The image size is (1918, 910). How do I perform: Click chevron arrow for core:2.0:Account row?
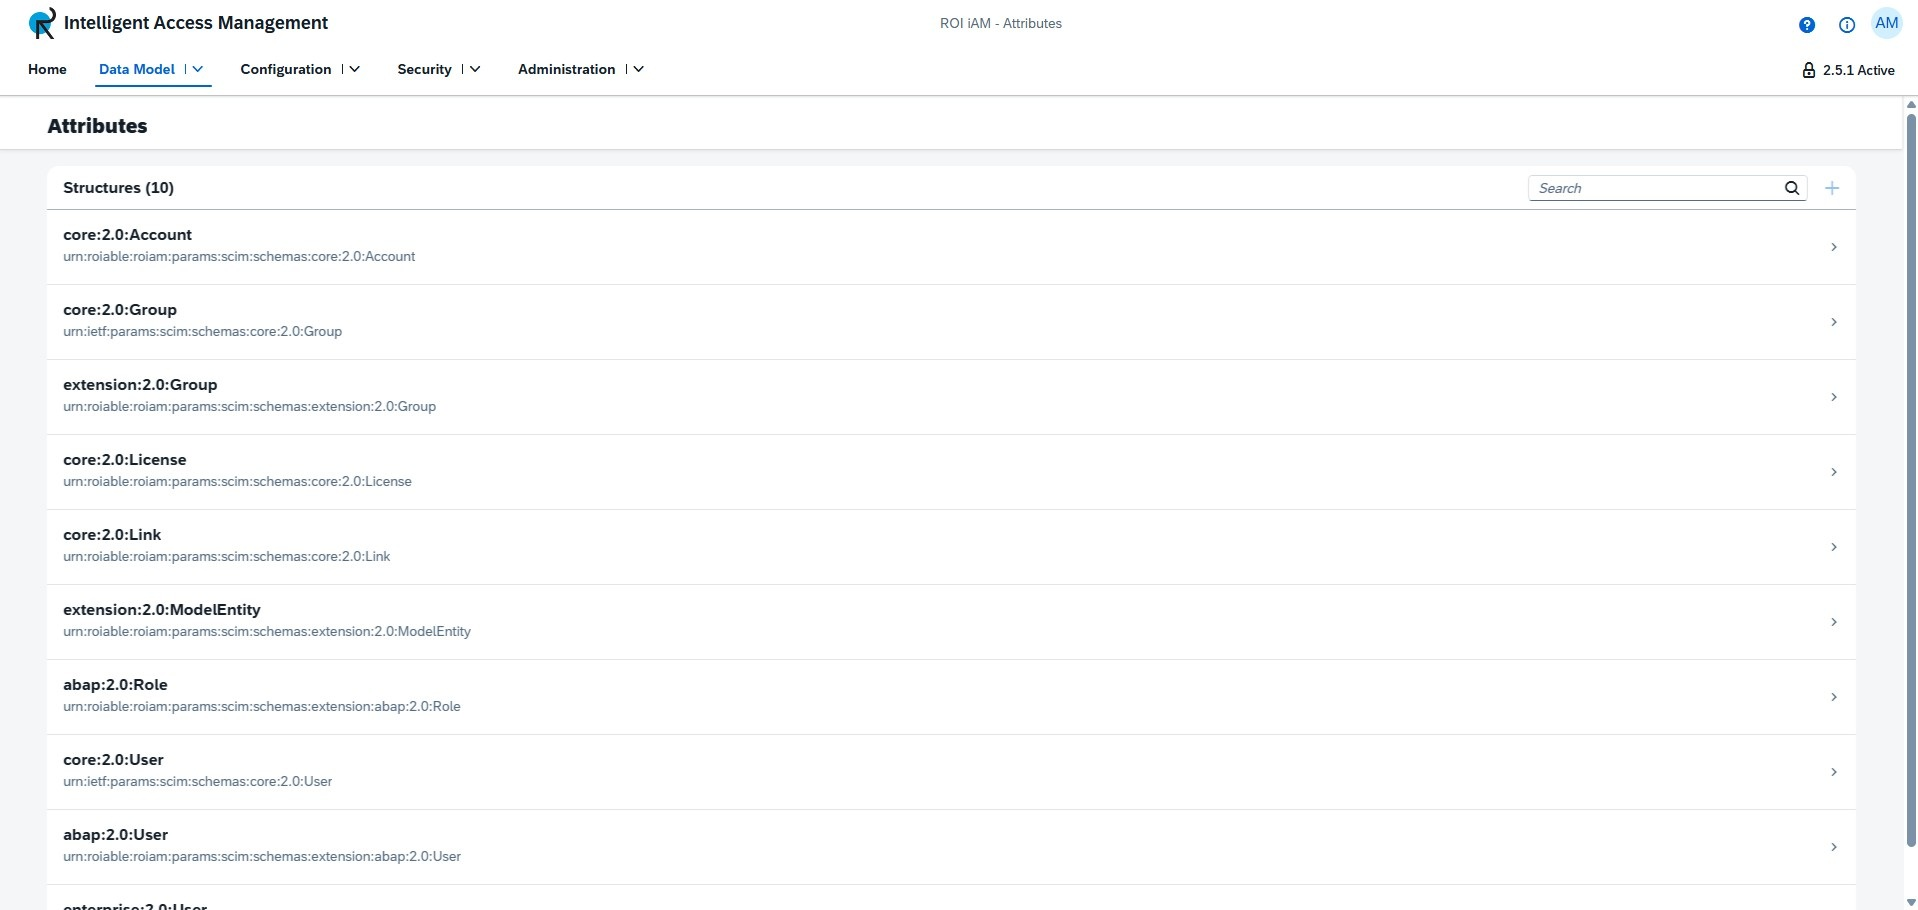point(1833,247)
